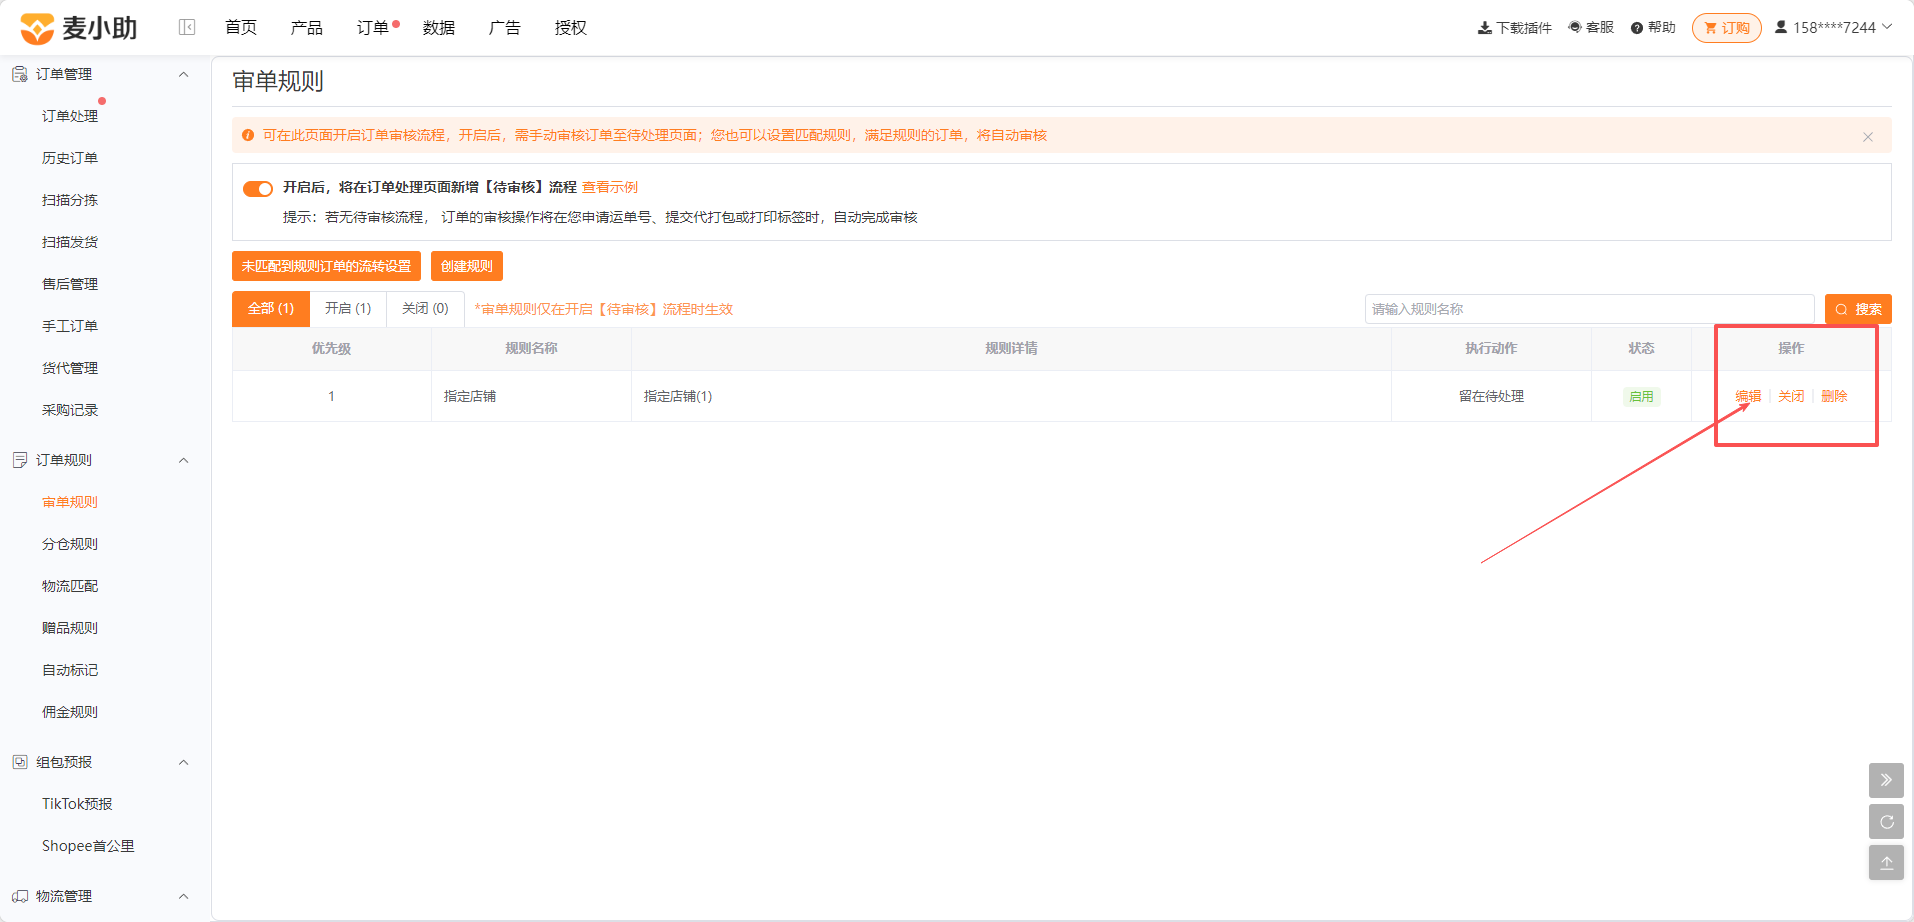The image size is (1914, 922).
Task: Collapse the sidebar with the fold icon
Action: tap(187, 27)
